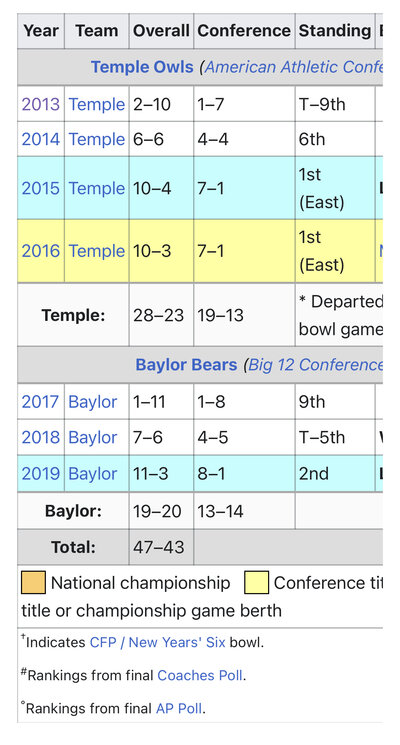
Task: Open the CFP / New Years' Six link
Action: [x=157, y=642]
